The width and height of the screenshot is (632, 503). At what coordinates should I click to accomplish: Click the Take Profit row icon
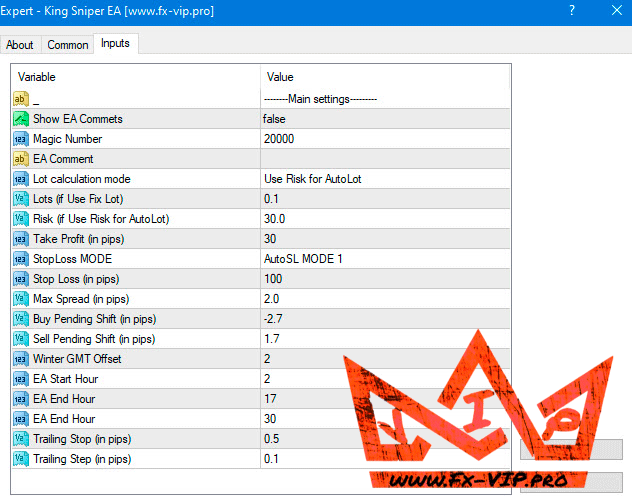[x=20, y=239]
